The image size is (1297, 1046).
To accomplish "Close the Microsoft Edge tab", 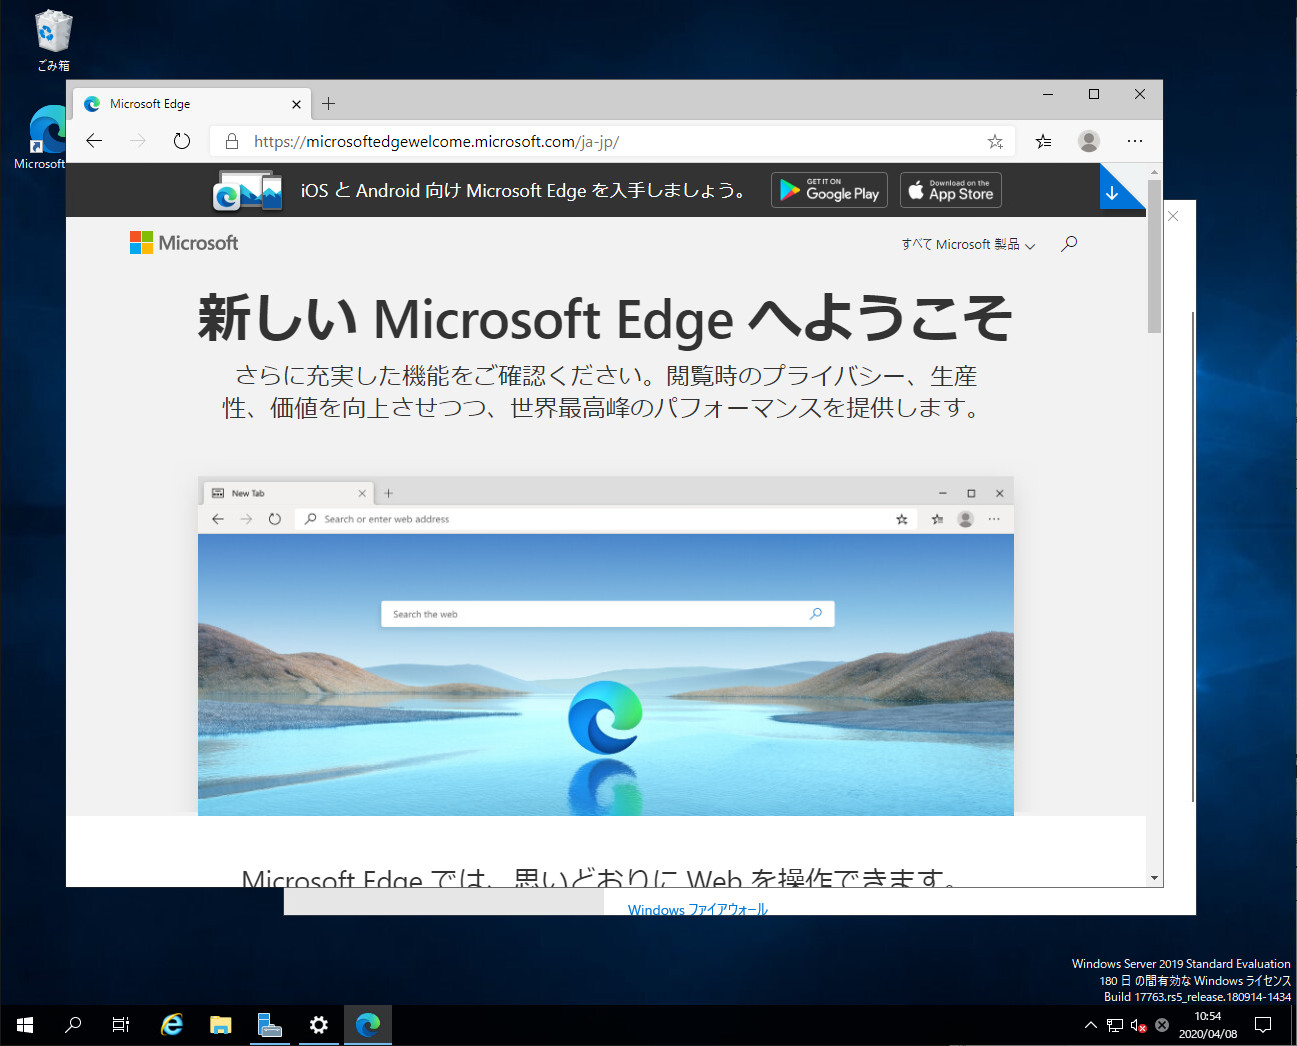I will click(x=296, y=104).
